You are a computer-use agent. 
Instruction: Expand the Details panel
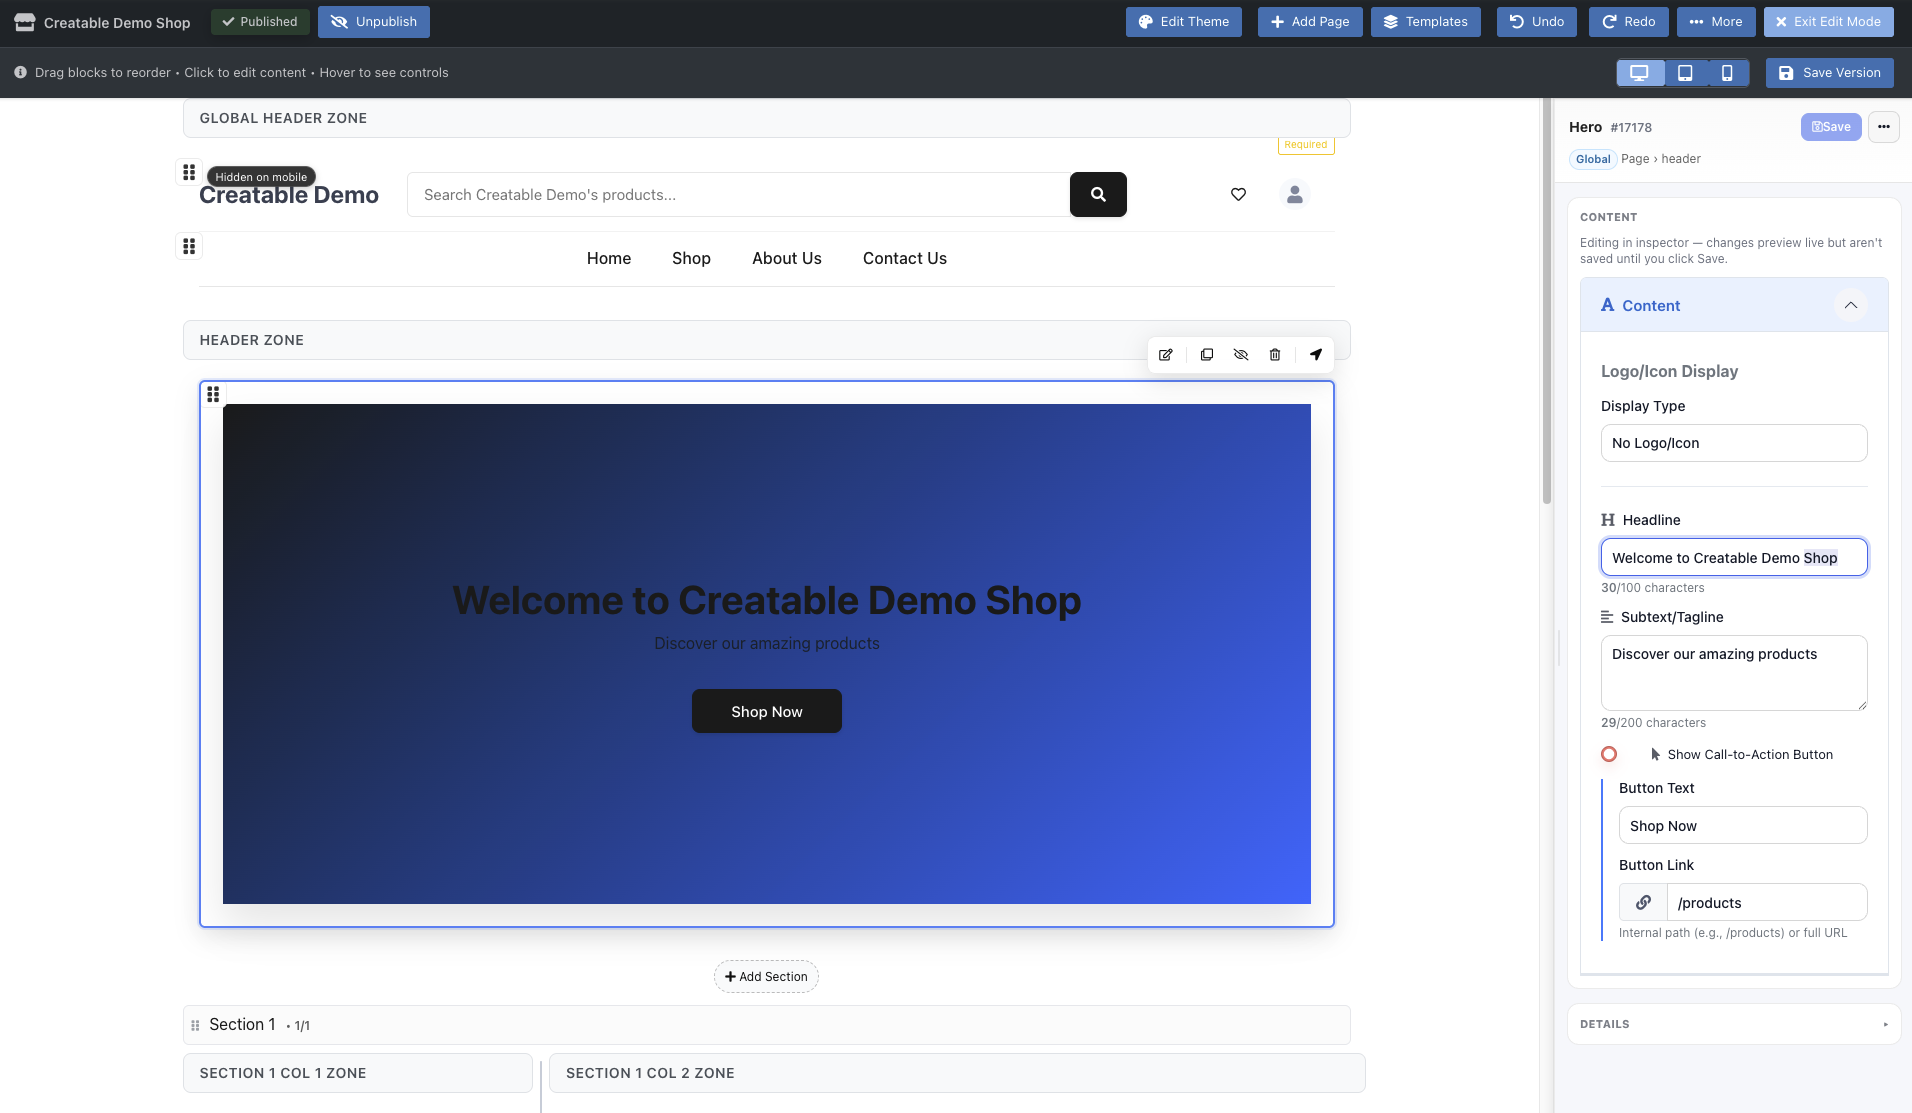1733,1023
